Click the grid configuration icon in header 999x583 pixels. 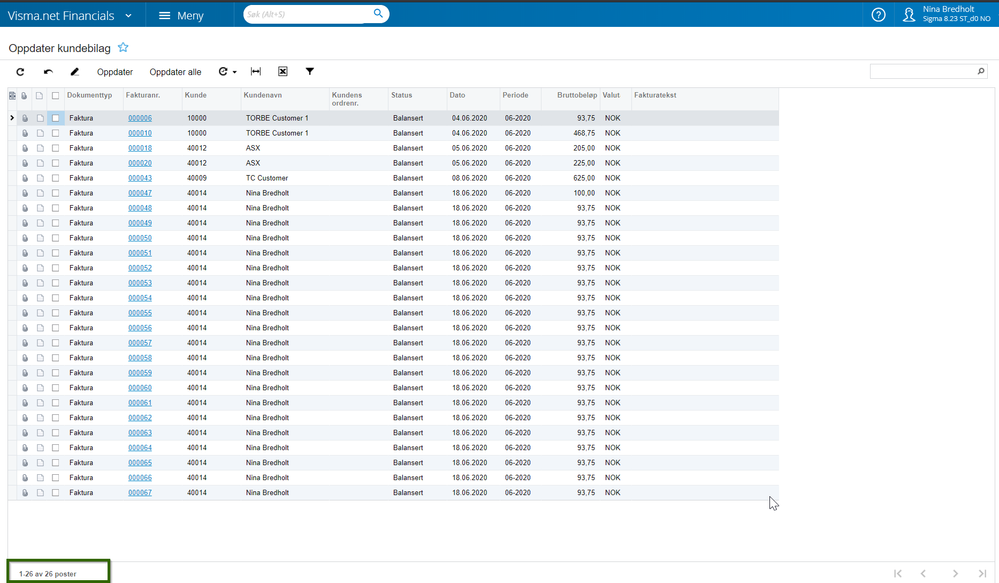[x=12, y=96]
